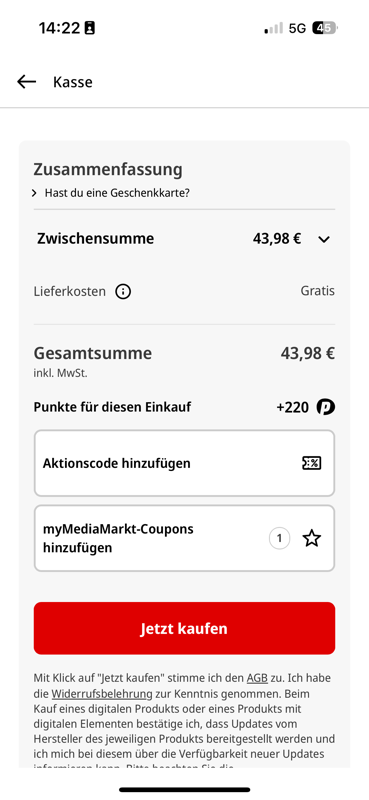Tap the 5G signal status indicator
The width and height of the screenshot is (369, 800).
pyautogui.click(x=297, y=28)
